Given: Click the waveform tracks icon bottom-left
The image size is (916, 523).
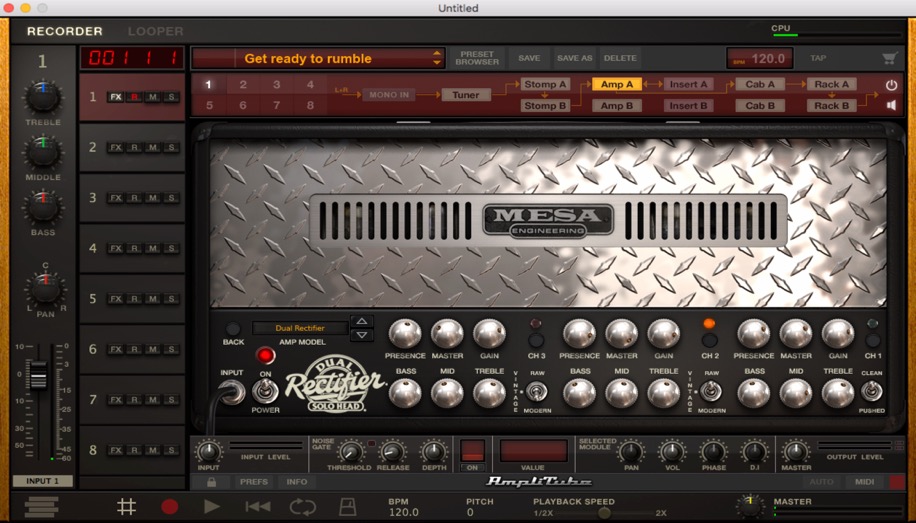Looking at the screenshot, I should pos(42,506).
